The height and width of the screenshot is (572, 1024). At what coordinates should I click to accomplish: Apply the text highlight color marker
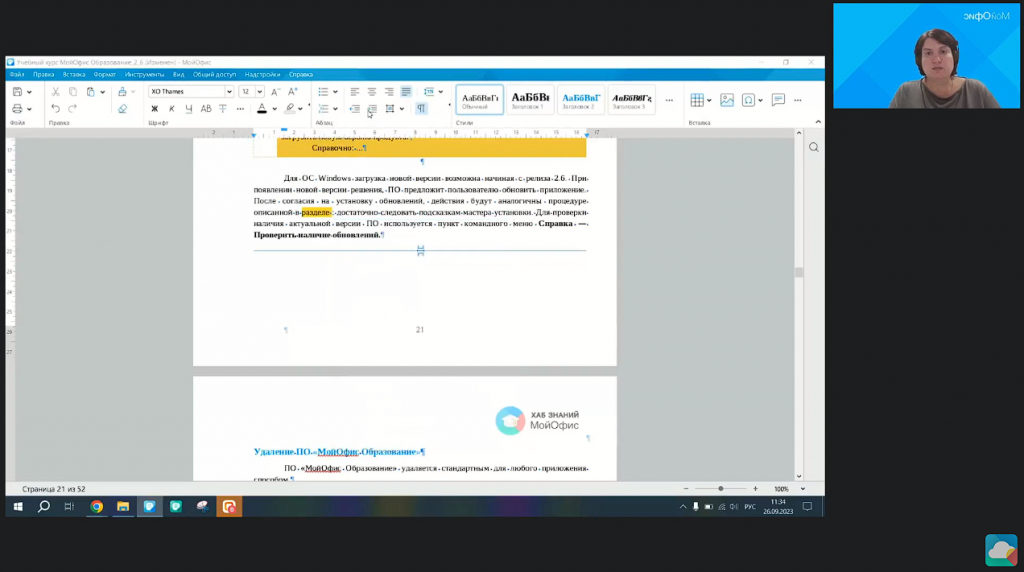click(290, 109)
